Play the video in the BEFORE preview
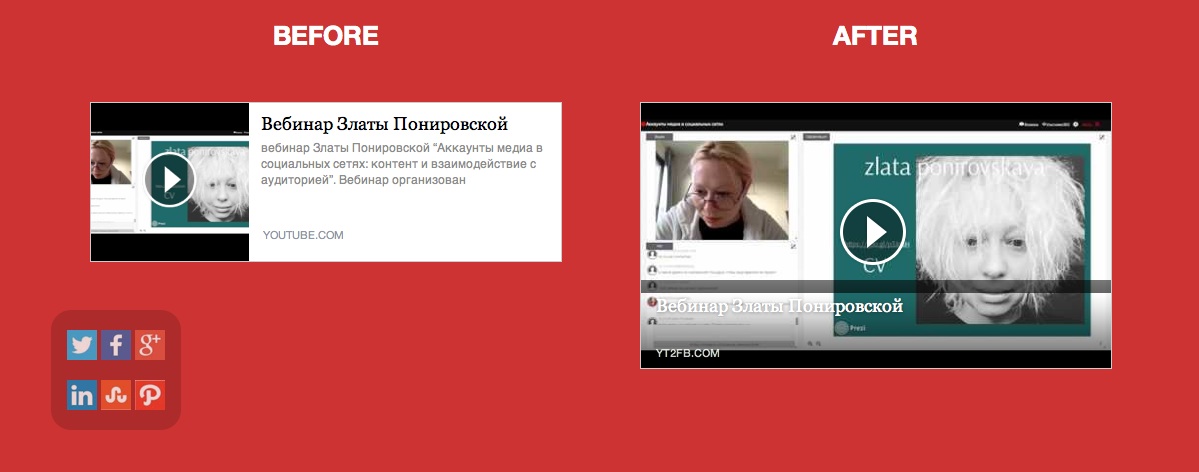This screenshot has height=472, width=1199. point(169,180)
